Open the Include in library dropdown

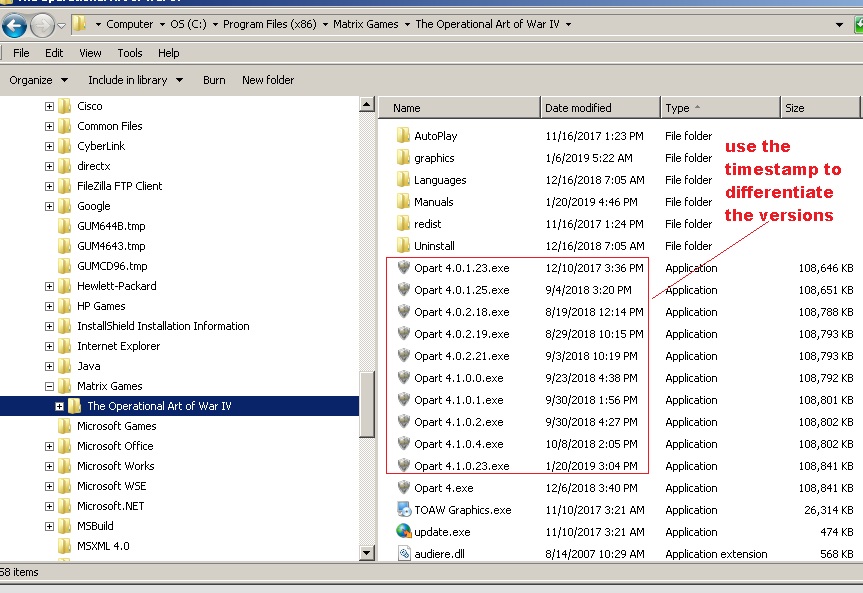point(135,80)
